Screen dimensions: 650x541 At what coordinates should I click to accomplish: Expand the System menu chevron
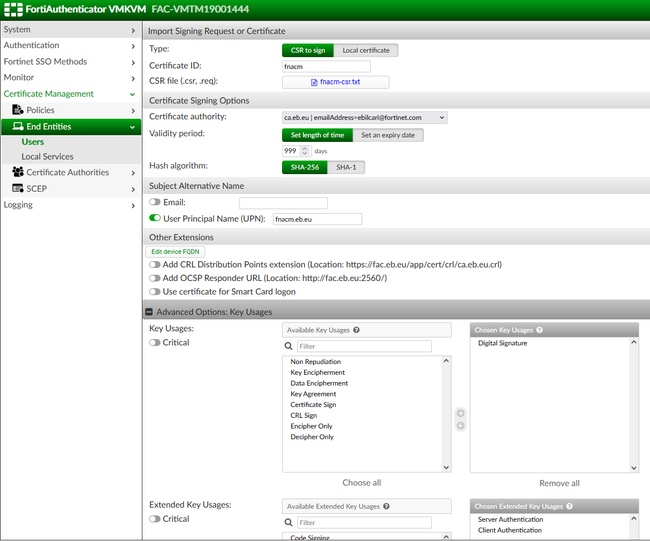click(133, 31)
